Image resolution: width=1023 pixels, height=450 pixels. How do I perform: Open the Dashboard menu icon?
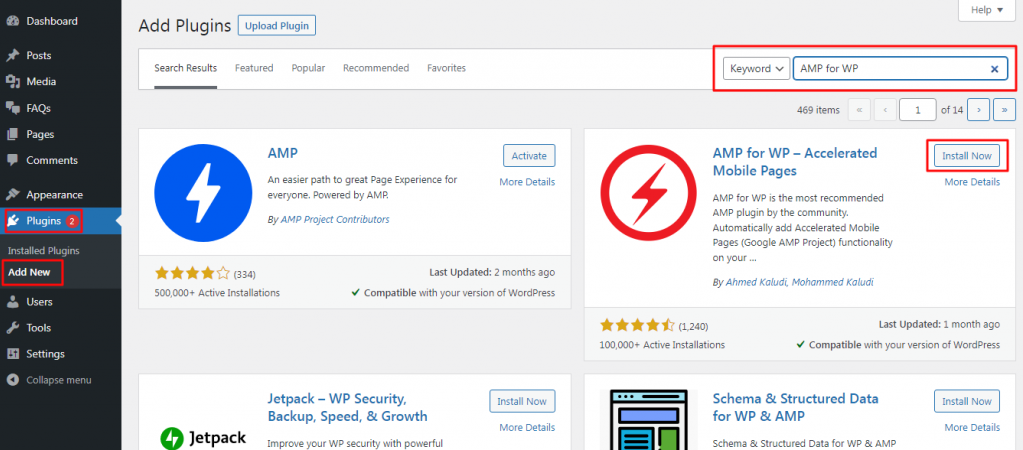coord(12,21)
